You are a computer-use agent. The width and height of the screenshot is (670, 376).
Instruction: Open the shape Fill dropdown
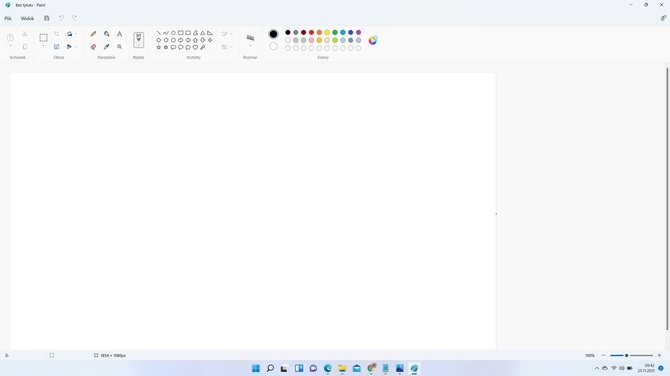(226, 47)
